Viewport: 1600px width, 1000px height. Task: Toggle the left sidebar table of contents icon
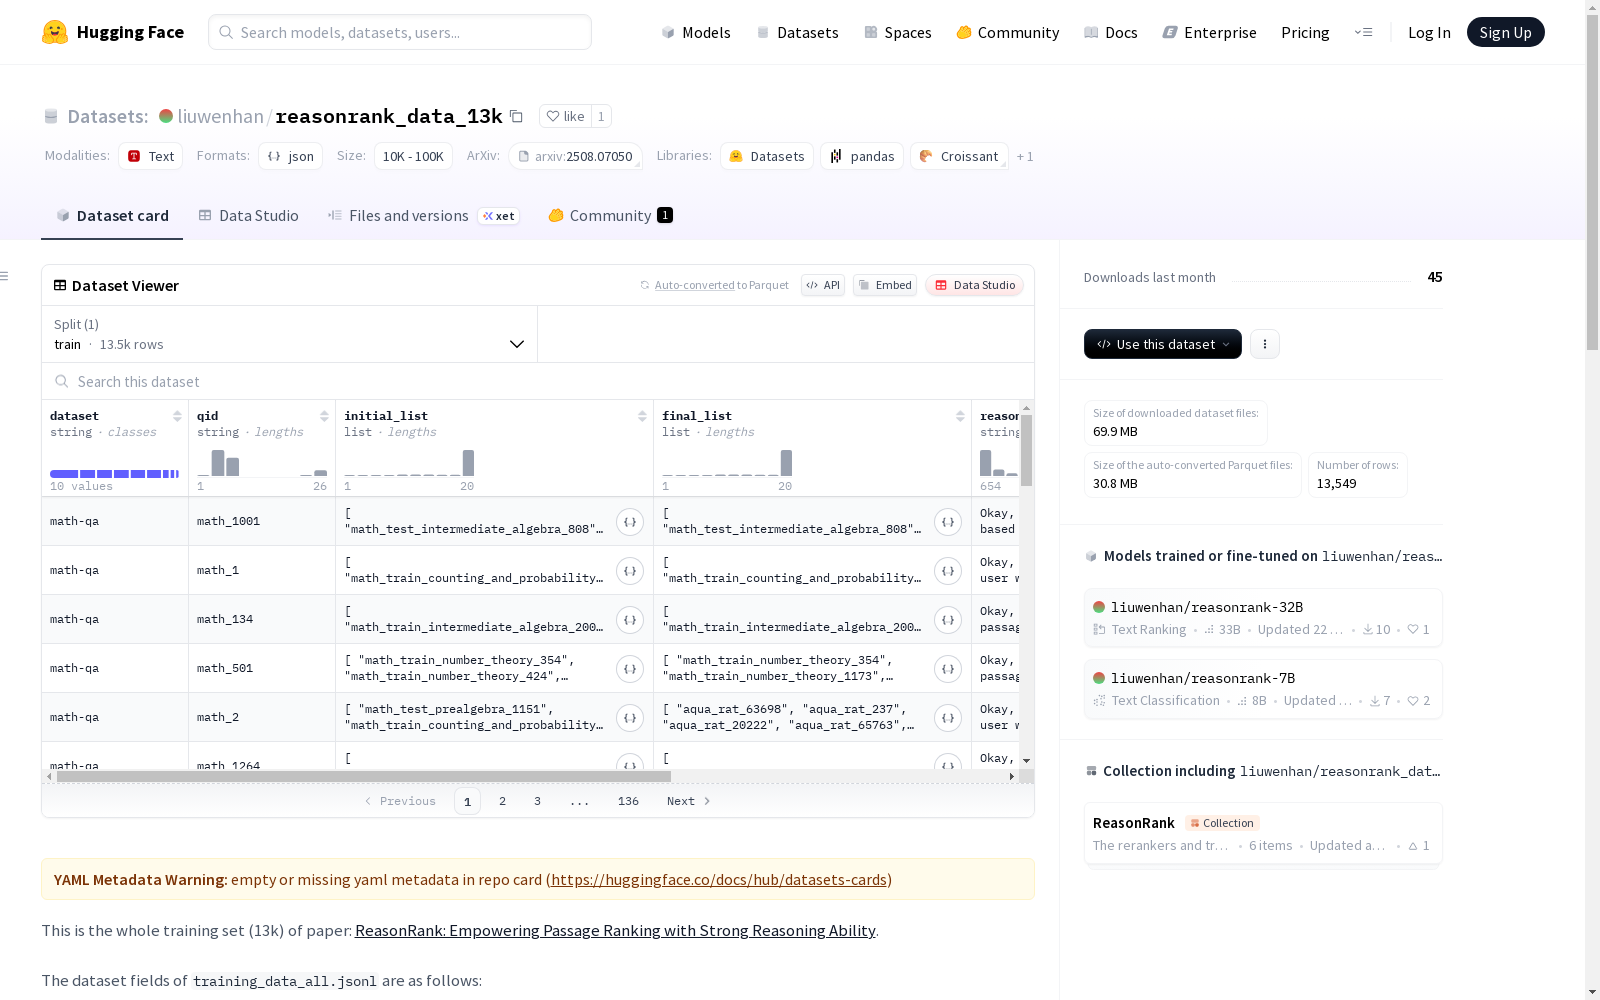[x=5, y=276]
